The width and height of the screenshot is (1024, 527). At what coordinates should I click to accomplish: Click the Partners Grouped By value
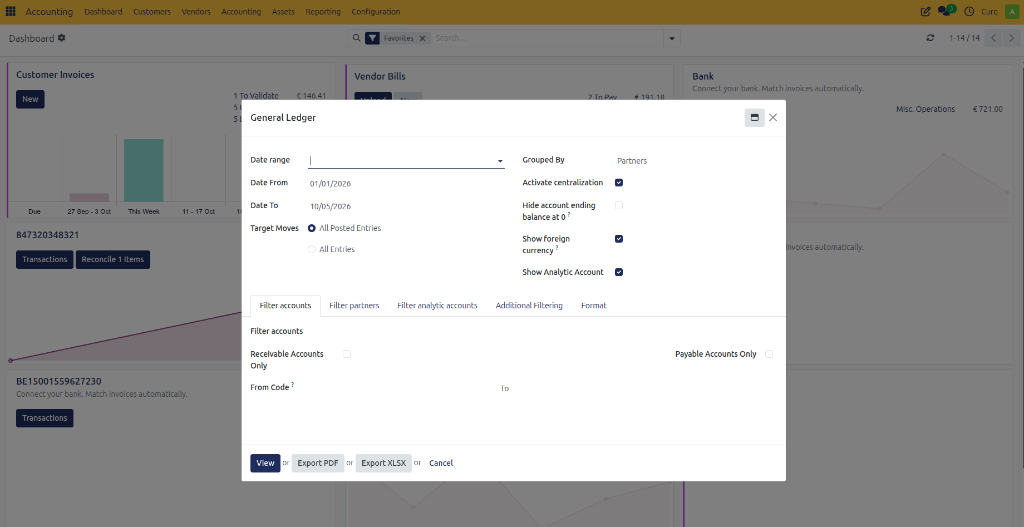tap(632, 161)
